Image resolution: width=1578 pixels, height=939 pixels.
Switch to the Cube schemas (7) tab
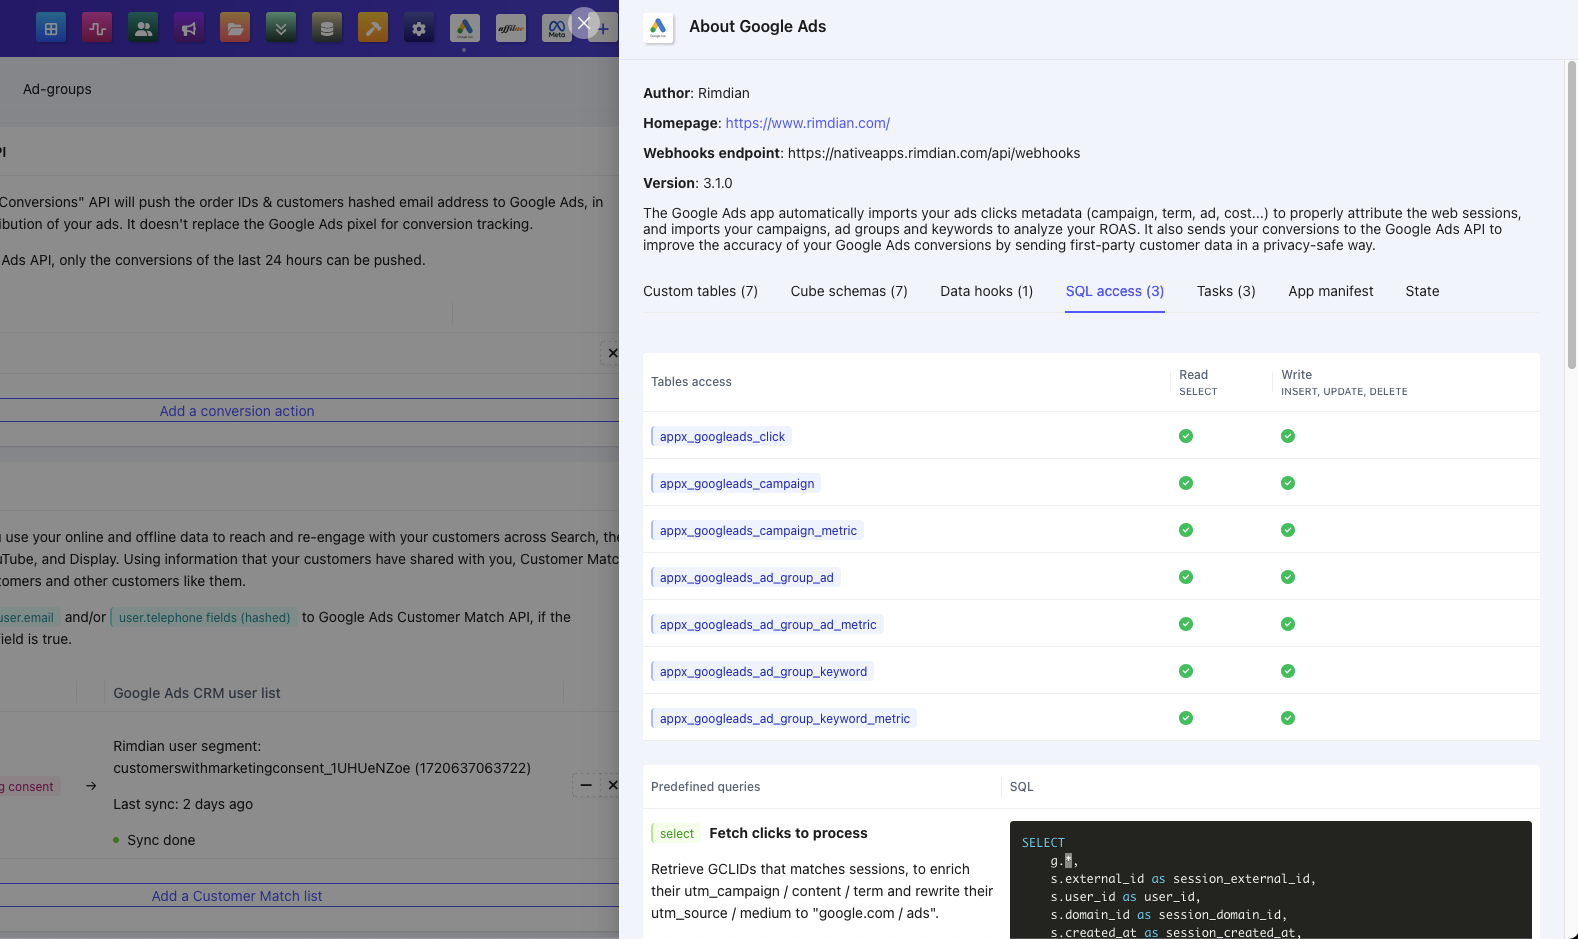coord(849,291)
